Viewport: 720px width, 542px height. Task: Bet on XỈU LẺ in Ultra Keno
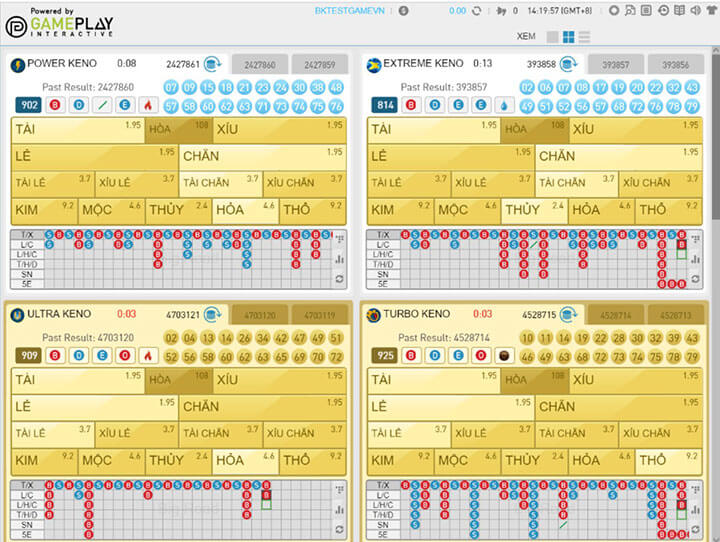point(136,435)
